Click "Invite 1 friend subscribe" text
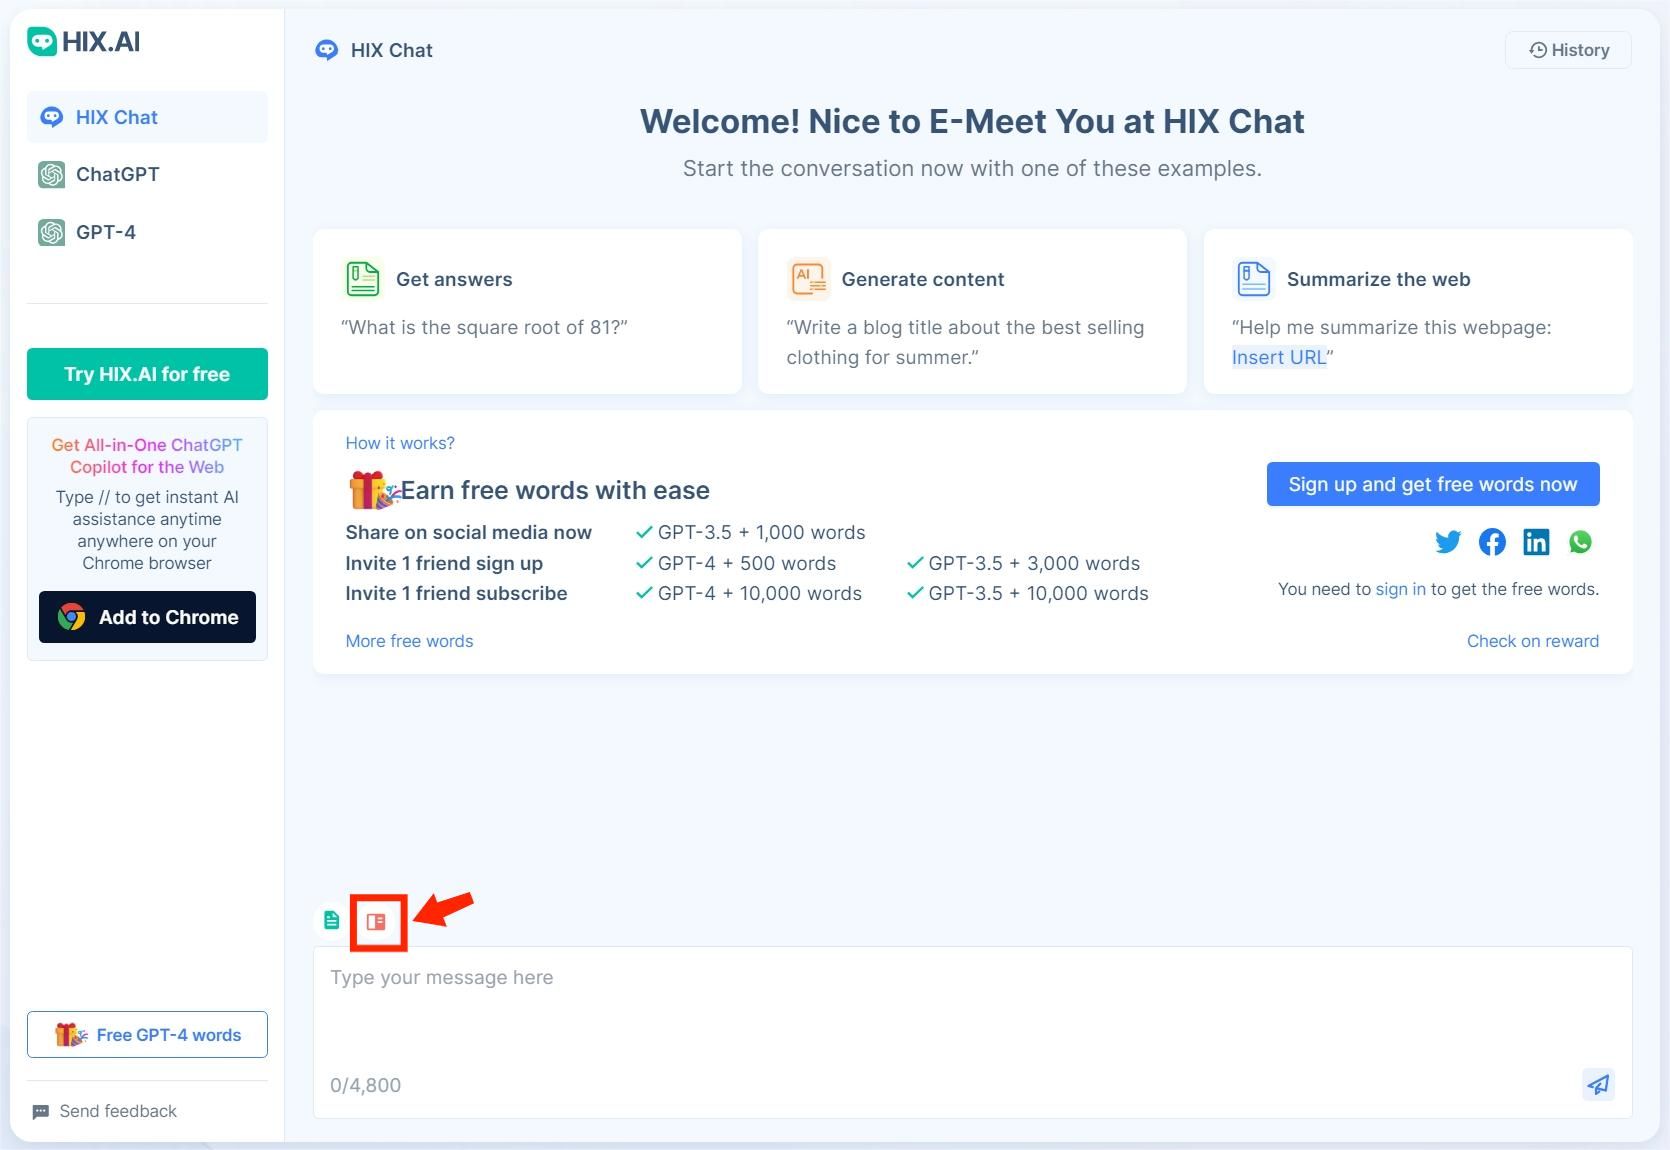Viewport: 1670px width, 1150px height. (x=456, y=593)
